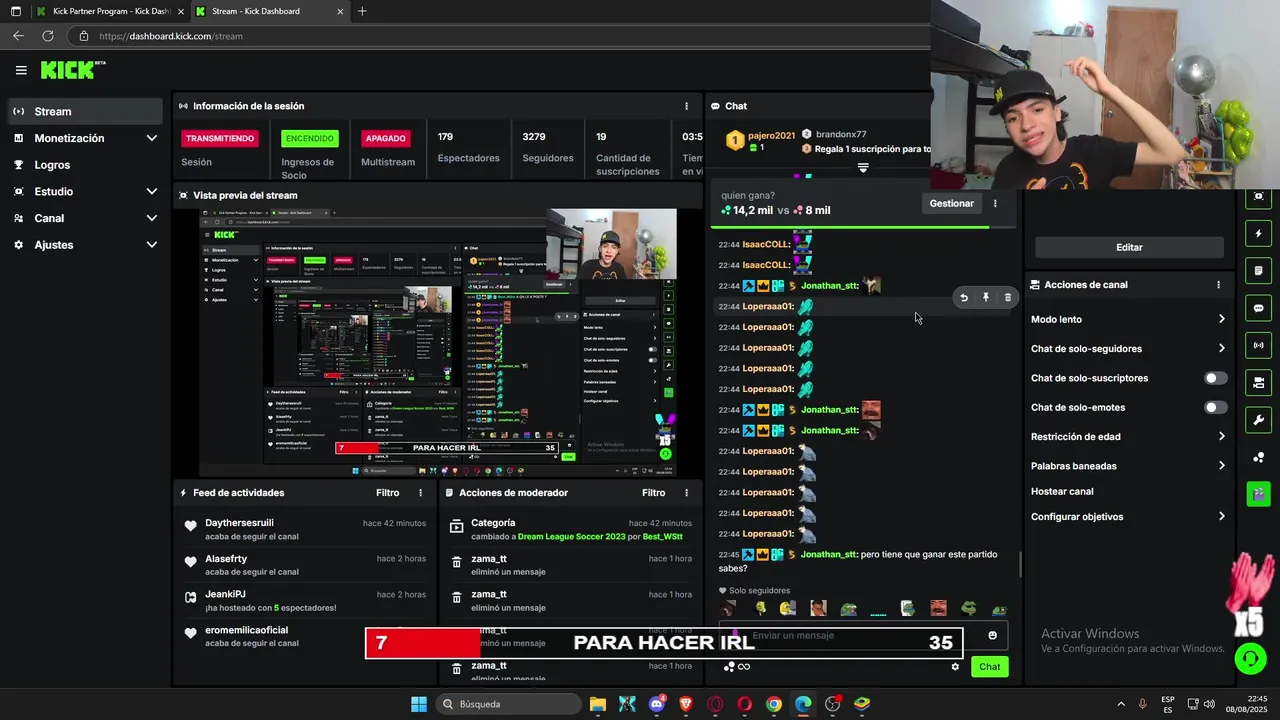Screen dimensions: 1280x720
Task: Open the emoji picker in message box
Action: 992,635
